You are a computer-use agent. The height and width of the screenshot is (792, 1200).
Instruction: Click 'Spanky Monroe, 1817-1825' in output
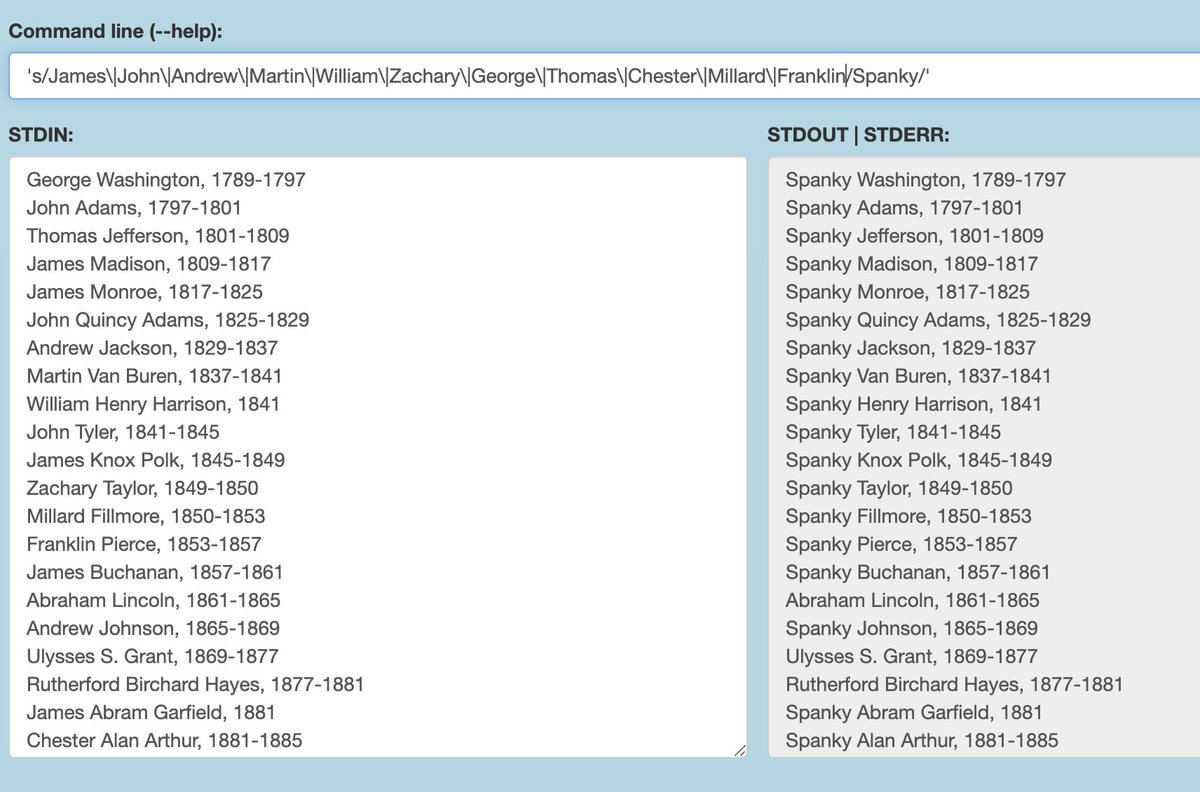908,292
